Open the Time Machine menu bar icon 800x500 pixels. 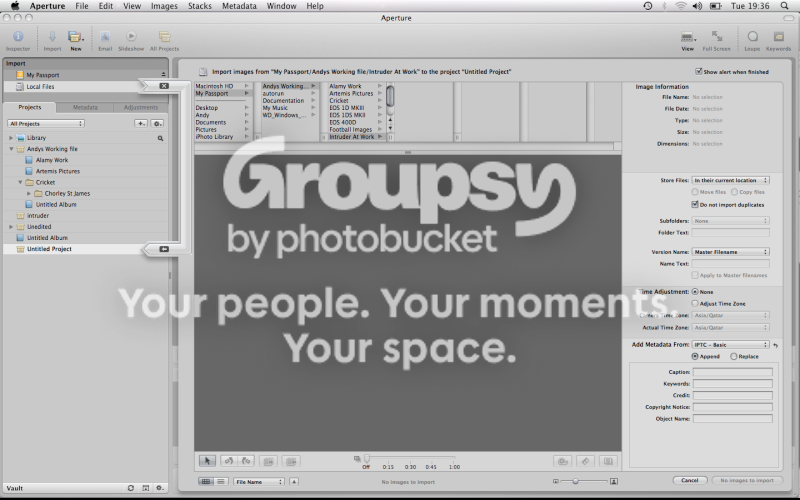click(647, 6)
